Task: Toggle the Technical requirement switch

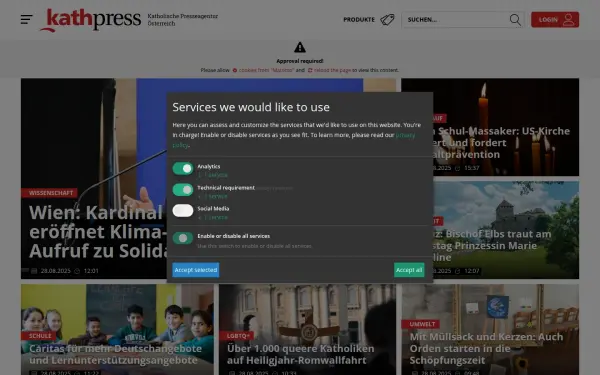Action: click(183, 189)
